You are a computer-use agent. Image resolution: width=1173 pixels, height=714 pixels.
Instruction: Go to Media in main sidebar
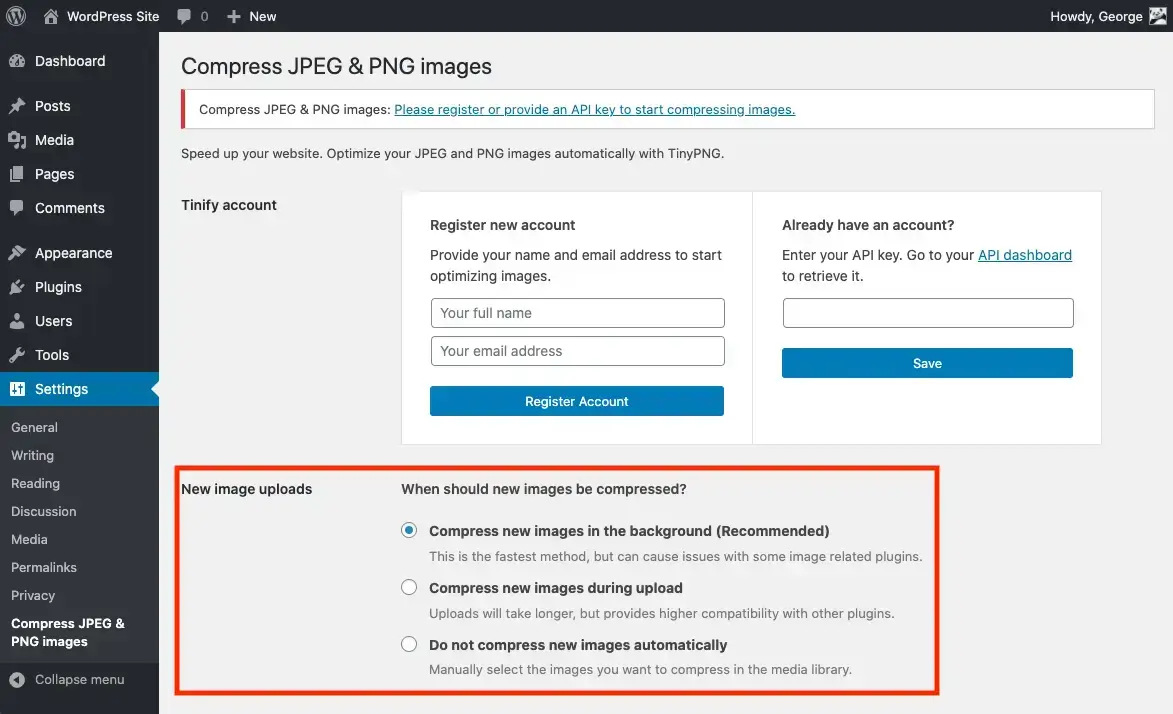(x=55, y=140)
